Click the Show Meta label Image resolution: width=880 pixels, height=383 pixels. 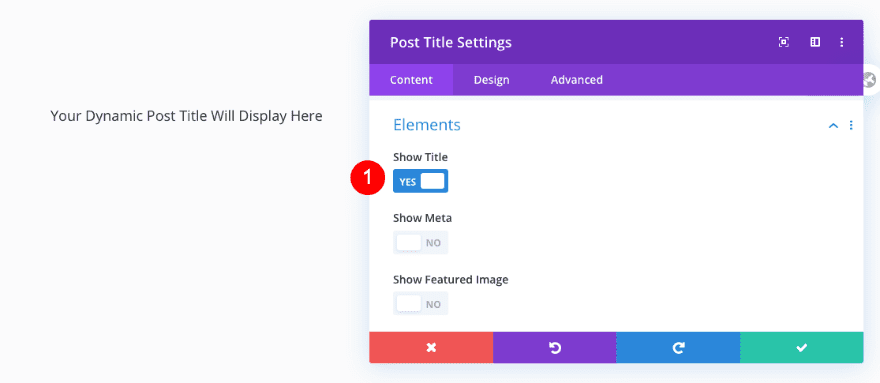click(x=422, y=218)
